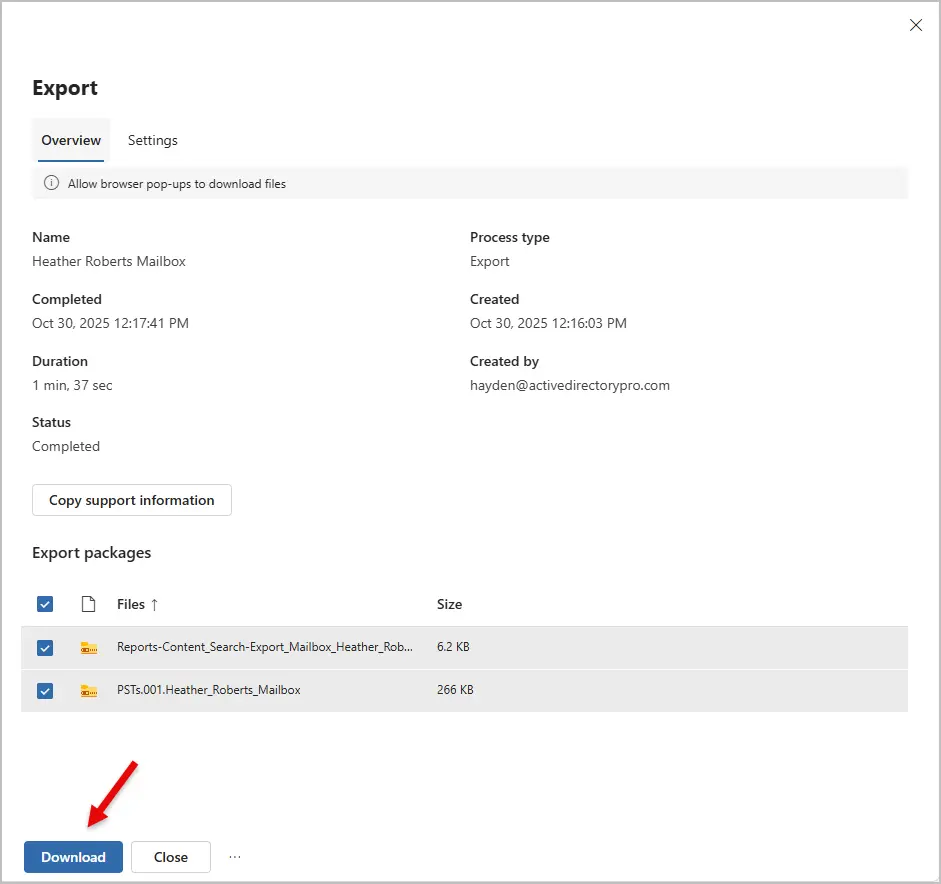This screenshot has height=884, width=941.
Task: Click the file type icon in header row
Action: point(88,604)
